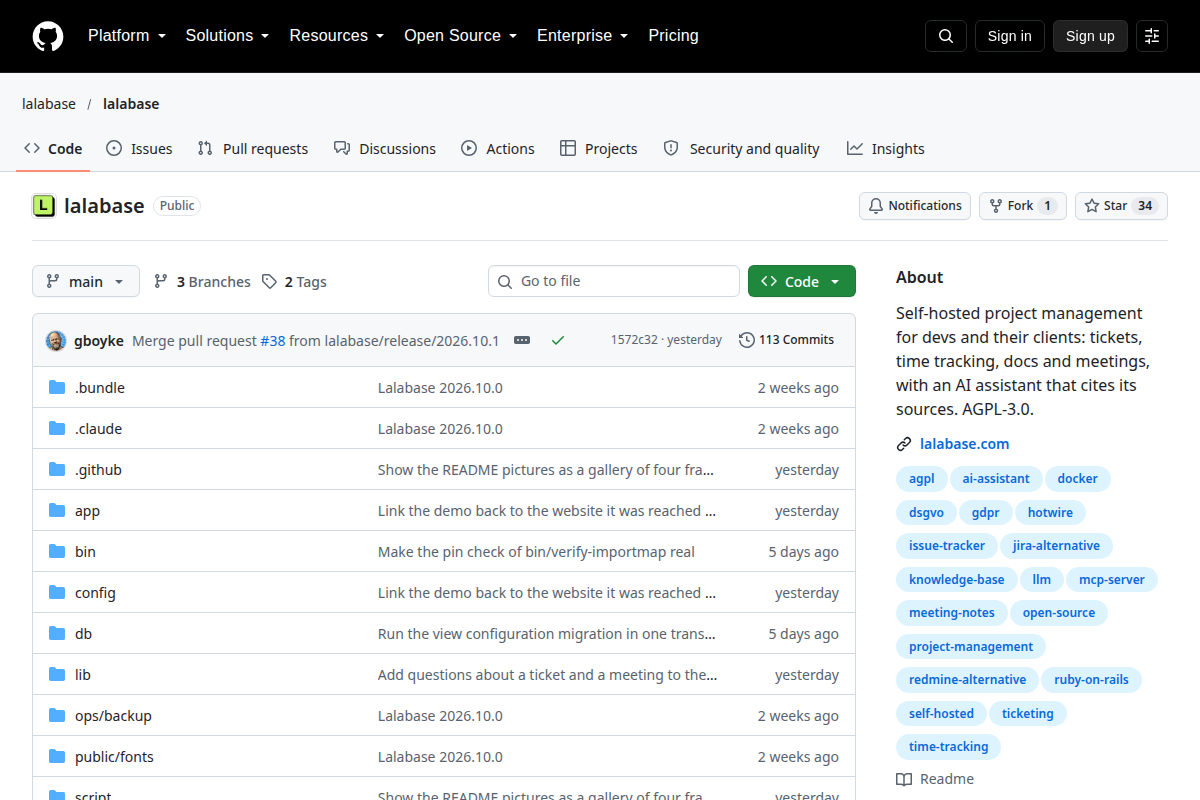Screen dimensions: 1200x800
Task: Click the GitHub logo icon
Action: pyautogui.click(x=48, y=36)
